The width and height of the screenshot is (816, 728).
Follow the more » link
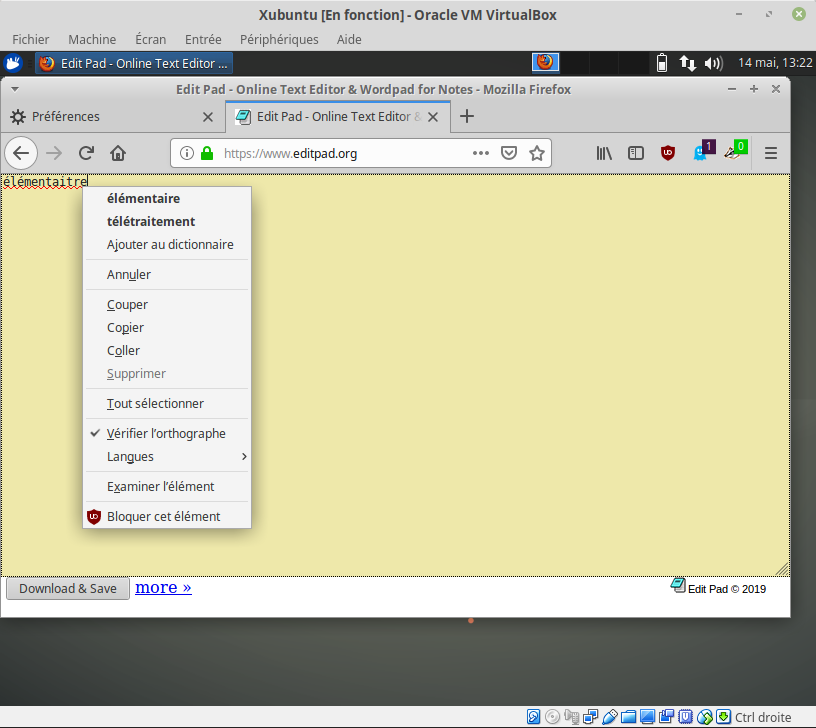[163, 587]
